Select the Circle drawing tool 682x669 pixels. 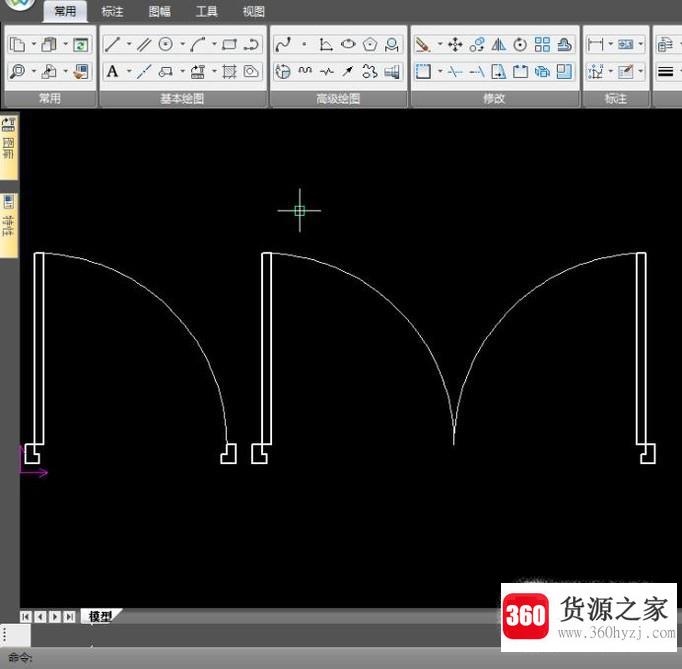[166, 44]
